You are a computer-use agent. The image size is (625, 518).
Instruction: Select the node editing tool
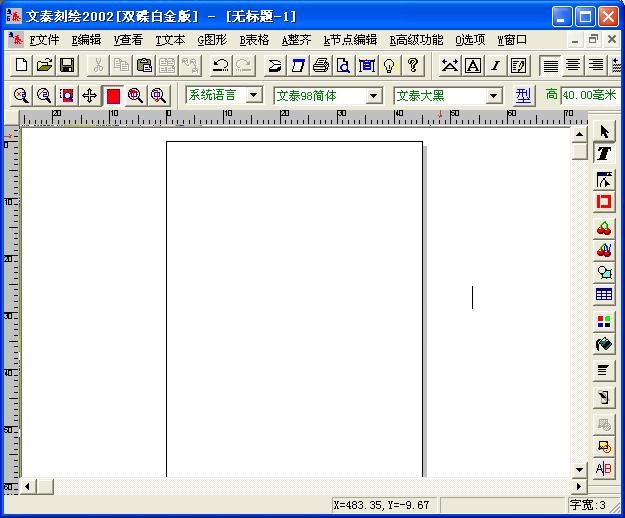(x=604, y=180)
